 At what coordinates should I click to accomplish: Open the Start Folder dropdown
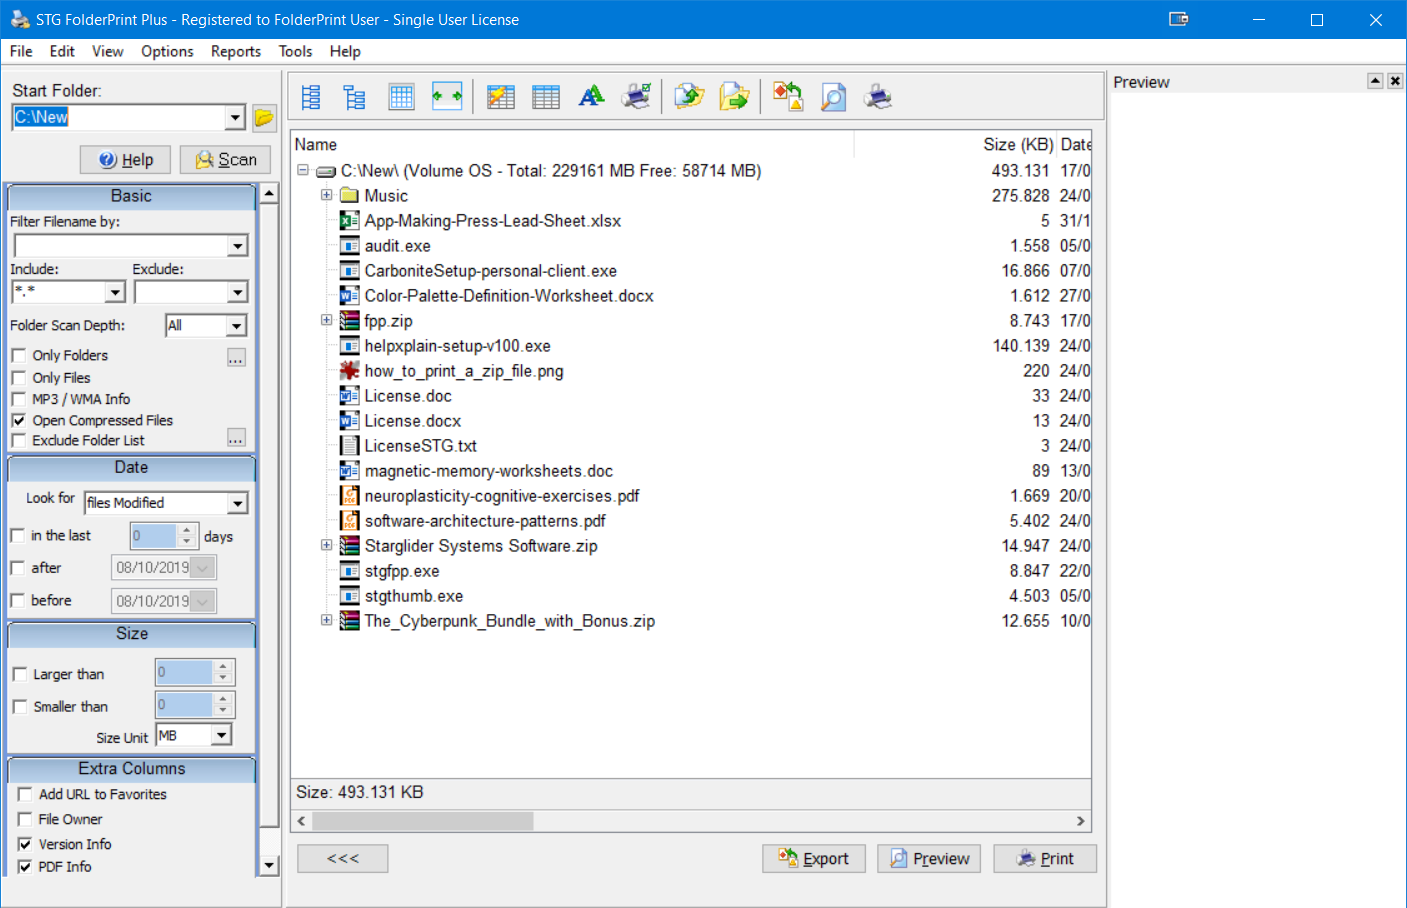(x=235, y=118)
